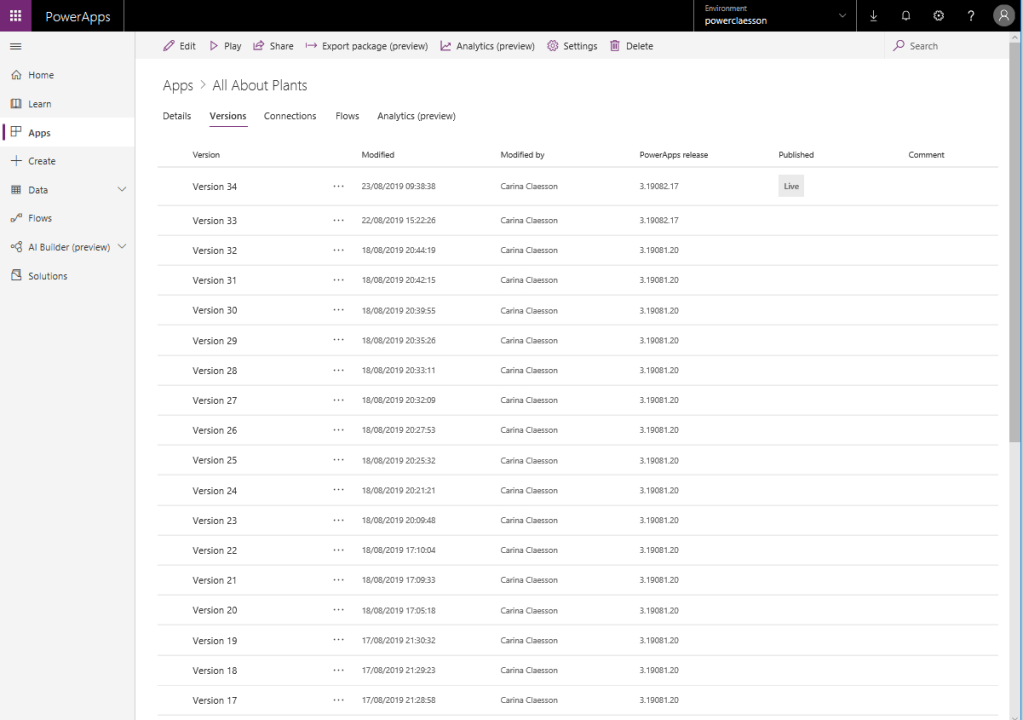Screen dimensions: 1023x720
Task: Open Analytics (preview) from the toolbar
Action: click(487, 46)
